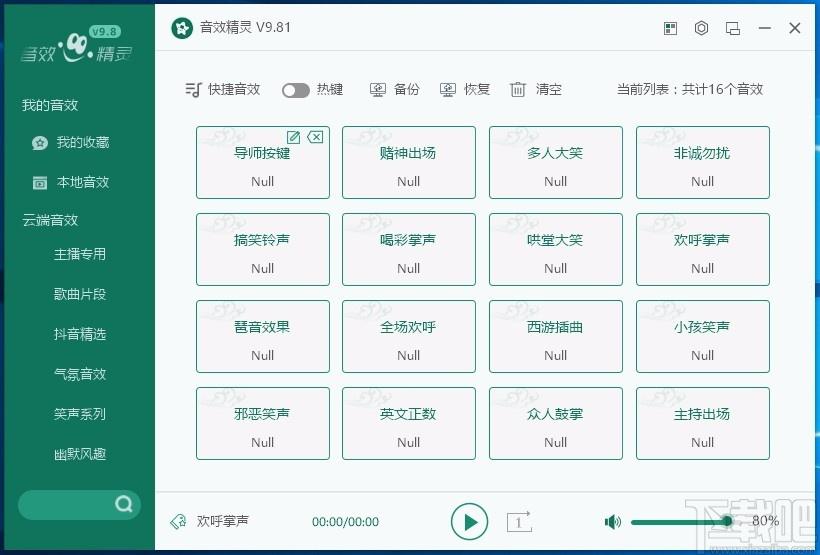Play the 西游插曲 sound card
The height and width of the screenshot is (555, 820).
point(556,336)
